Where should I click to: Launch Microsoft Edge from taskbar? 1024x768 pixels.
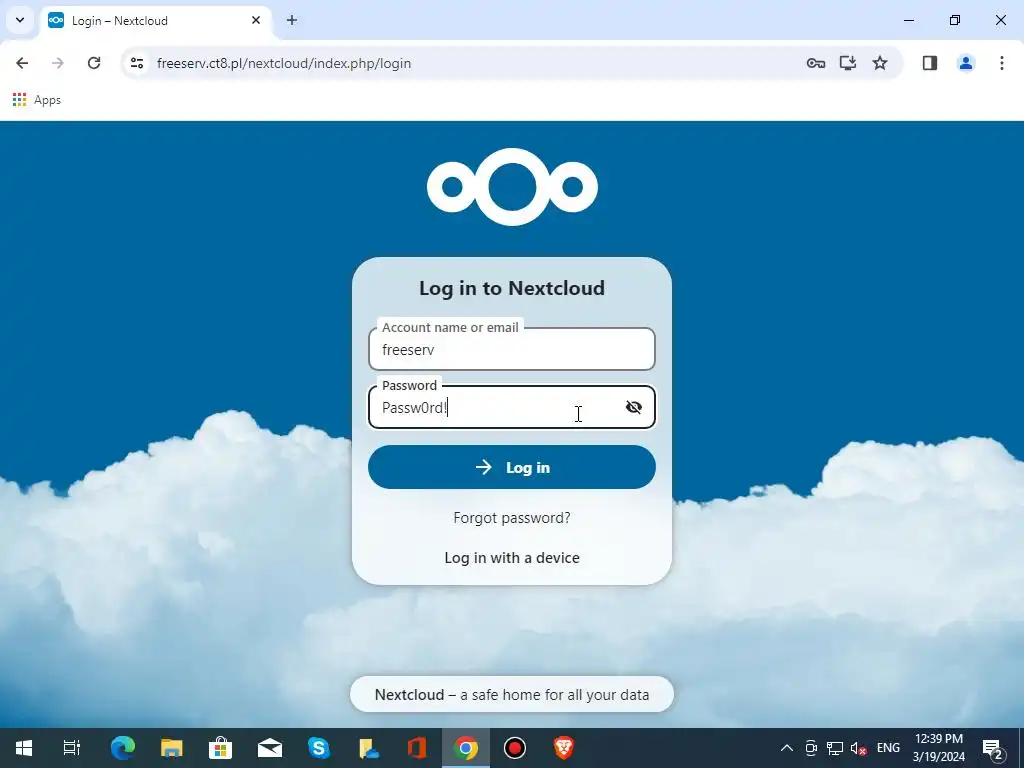[x=122, y=748]
